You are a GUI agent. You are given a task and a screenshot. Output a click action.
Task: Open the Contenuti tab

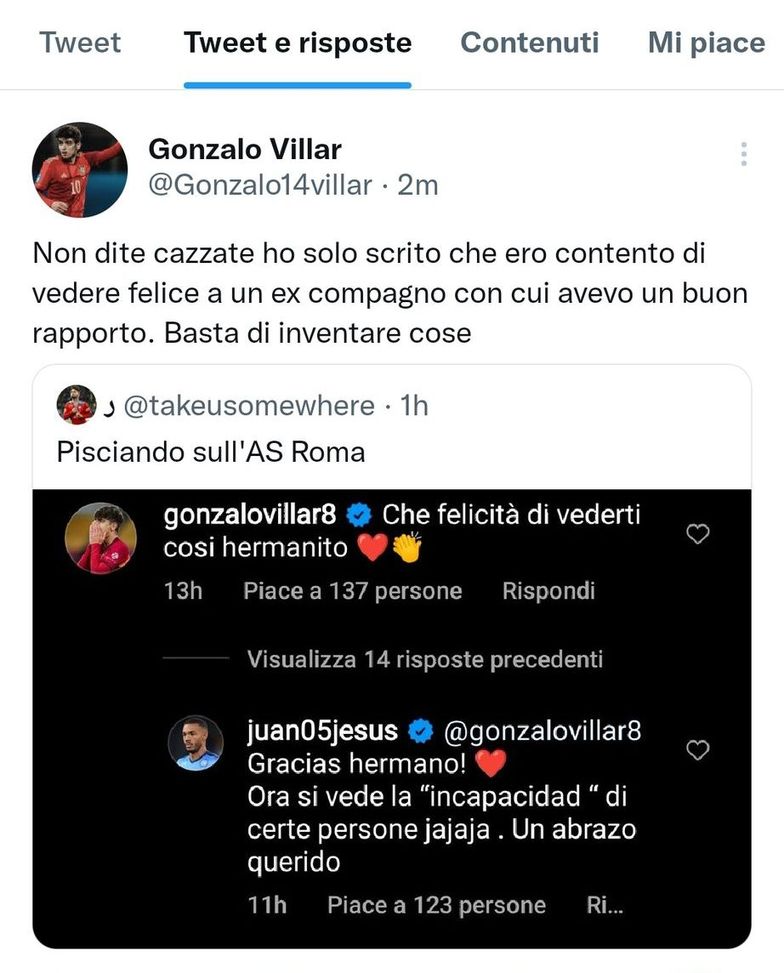point(529,43)
